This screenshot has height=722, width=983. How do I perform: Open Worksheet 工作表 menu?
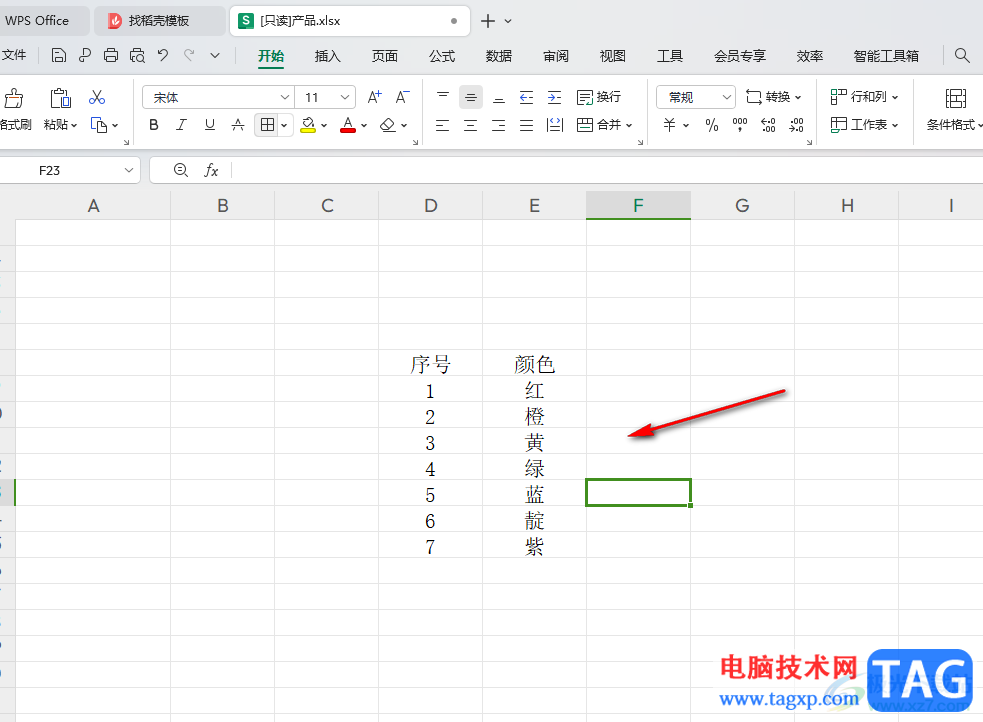(865, 125)
